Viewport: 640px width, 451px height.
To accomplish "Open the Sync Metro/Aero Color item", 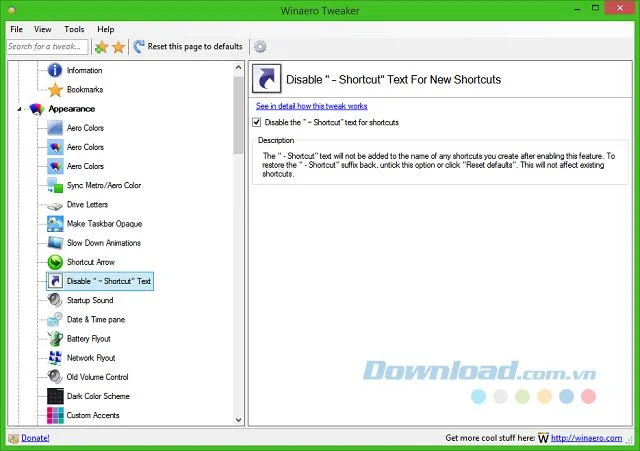I will tap(104, 185).
